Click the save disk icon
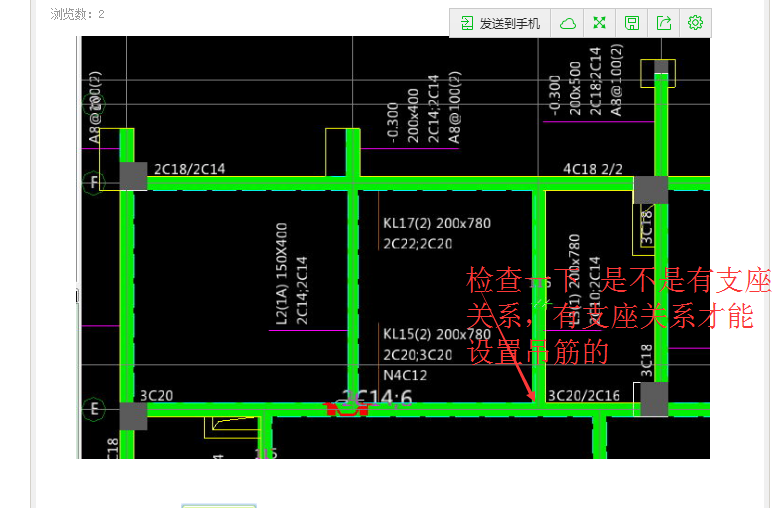The width and height of the screenshot is (781, 508). tap(632, 23)
